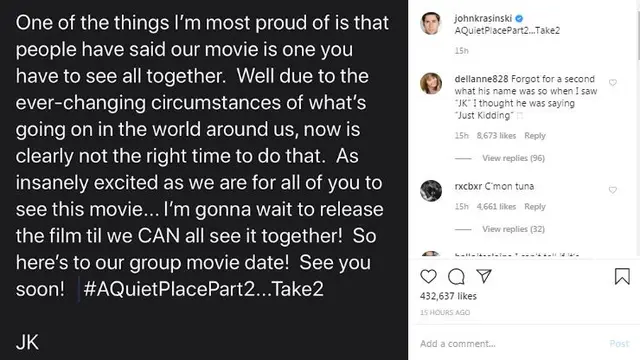Open comments via the speech bubble icon
640x360 pixels.
tap(456, 276)
